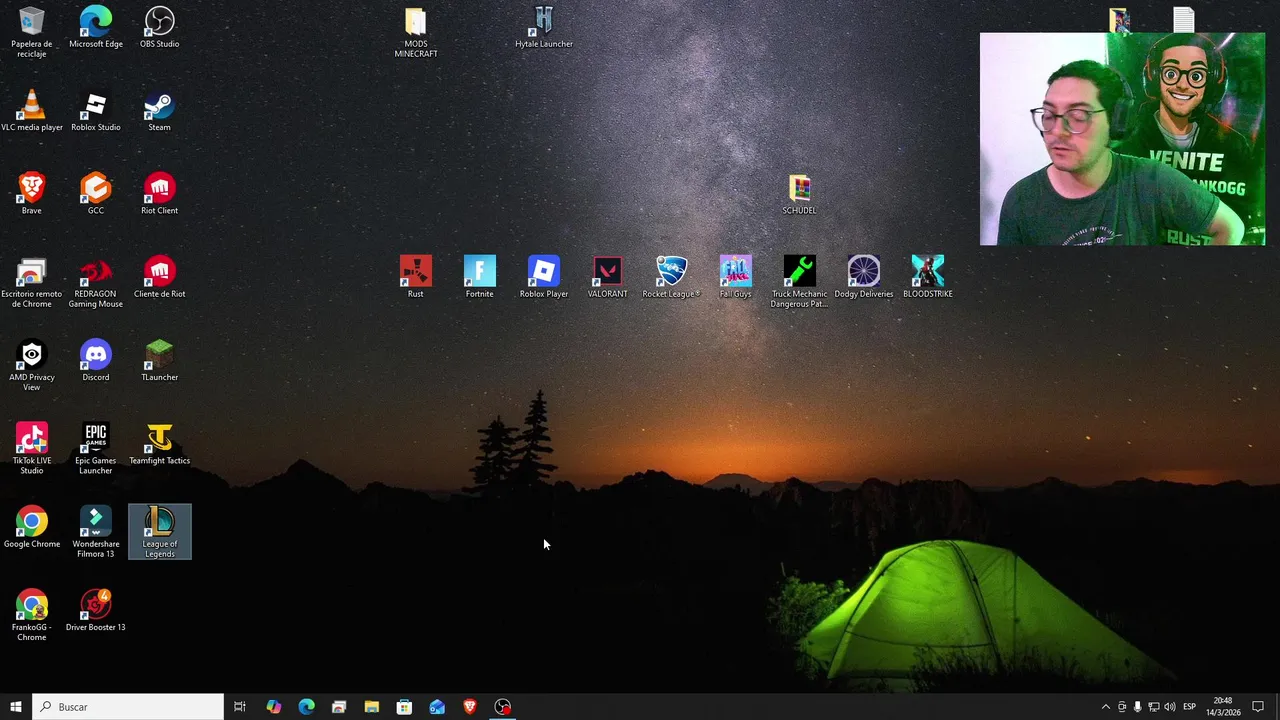The image size is (1280, 720).
Task: Select the GCC desktop icon
Action: [96, 194]
